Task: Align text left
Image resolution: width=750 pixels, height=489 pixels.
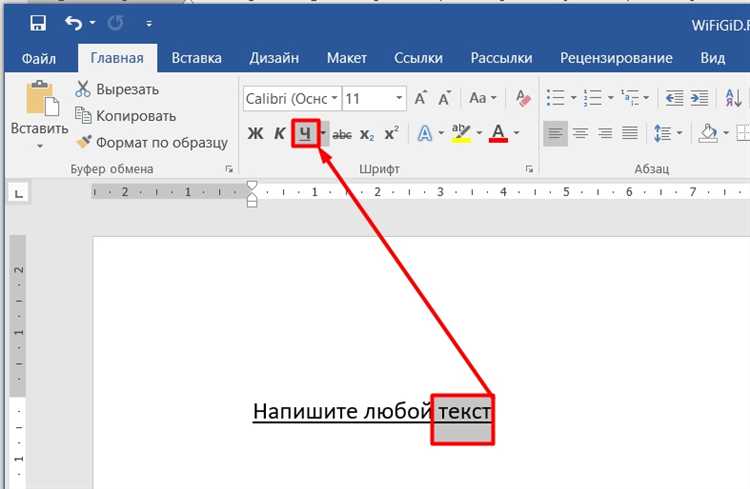Action: [555, 133]
